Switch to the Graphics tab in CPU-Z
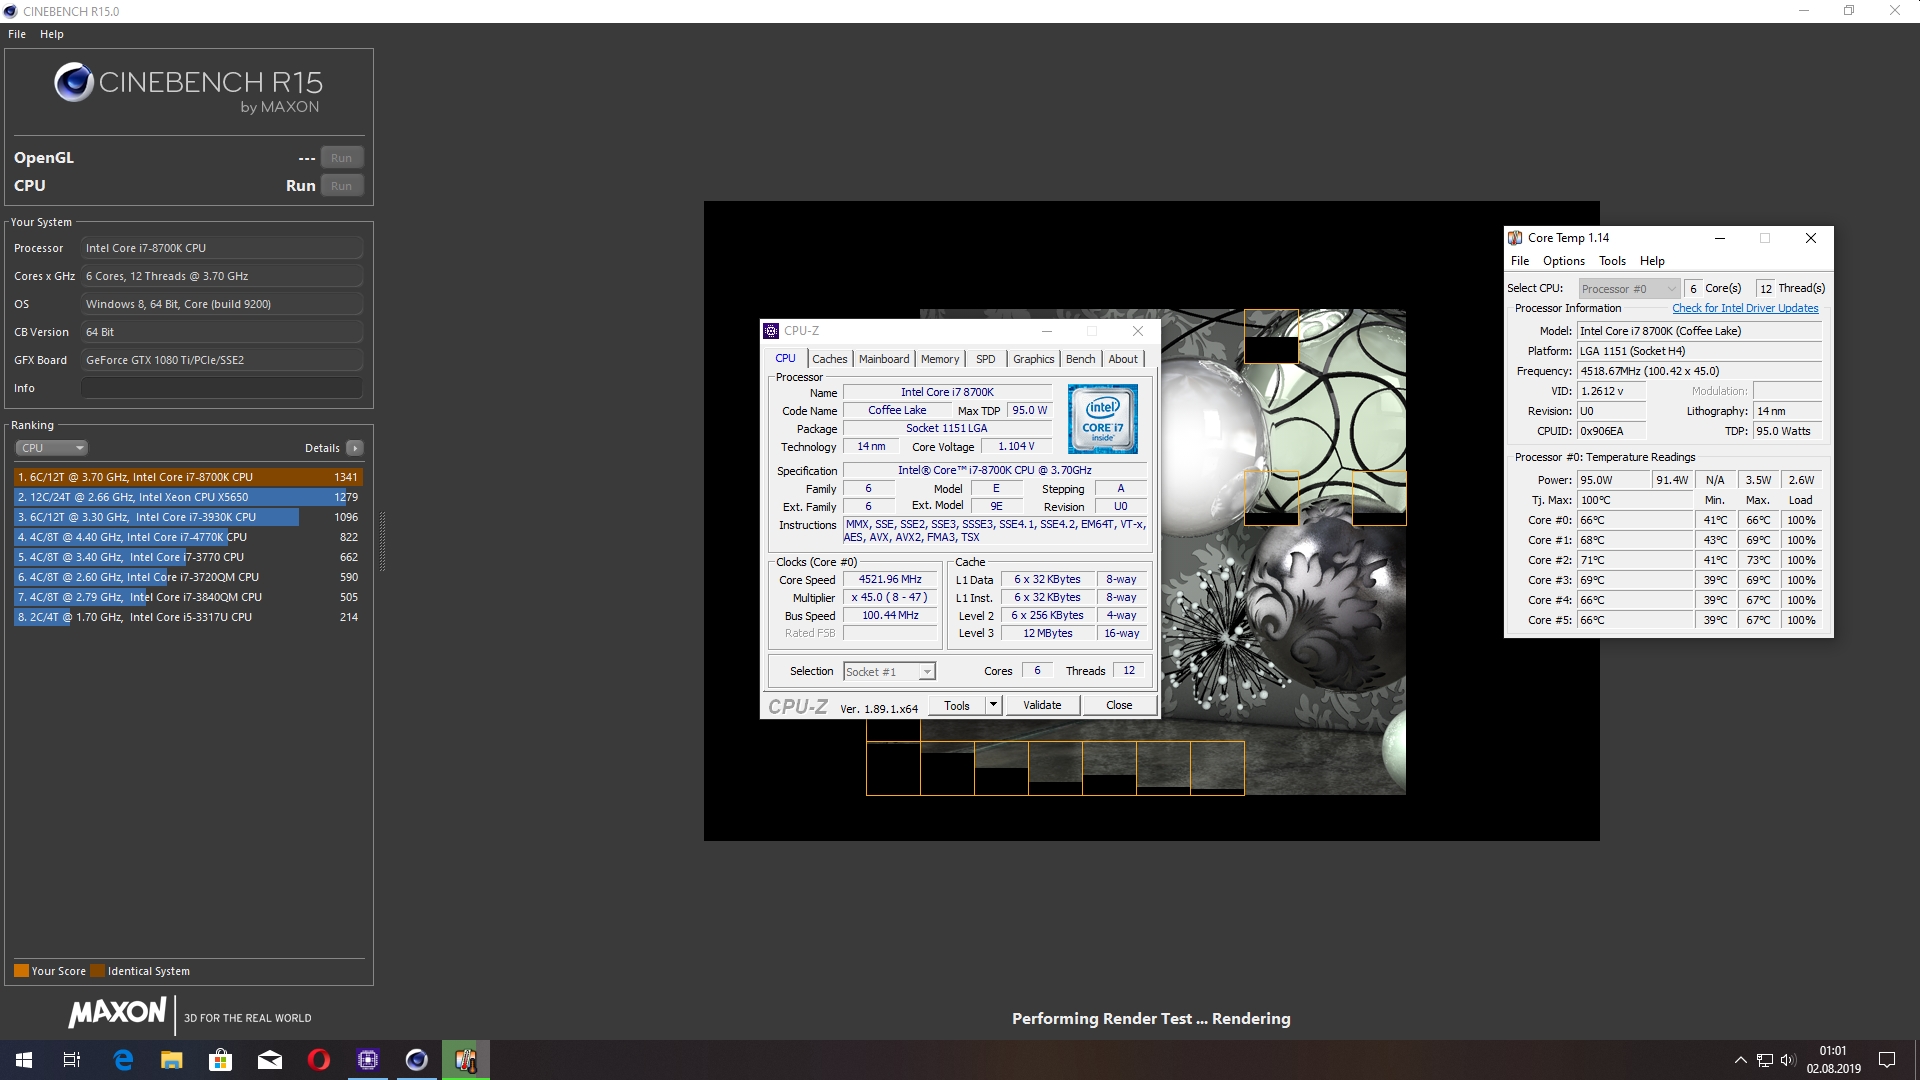1920x1080 pixels. point(1033,359)
